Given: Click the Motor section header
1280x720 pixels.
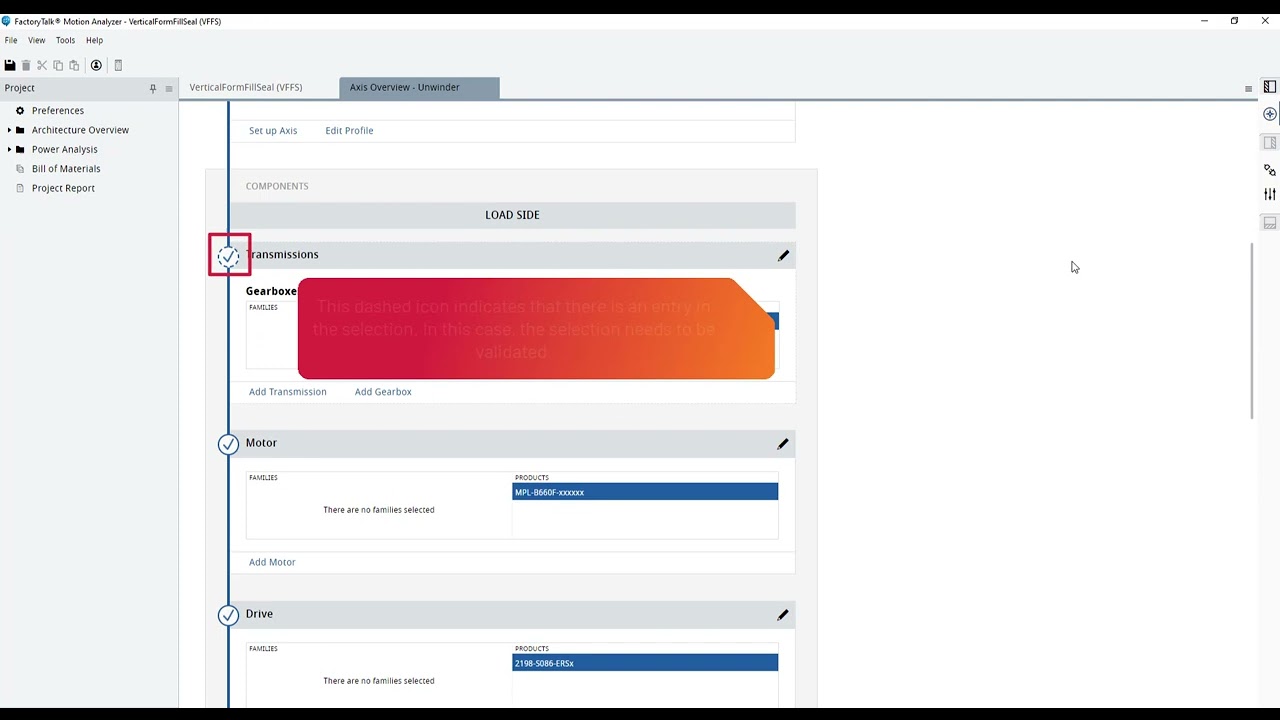Looking at the screenshot, I should click(512, 443).
